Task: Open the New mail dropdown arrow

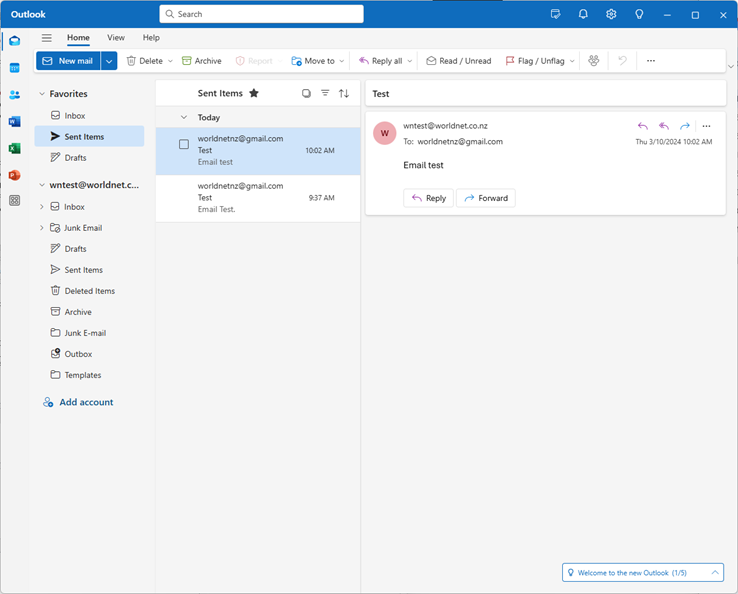Action: (109, 61)
